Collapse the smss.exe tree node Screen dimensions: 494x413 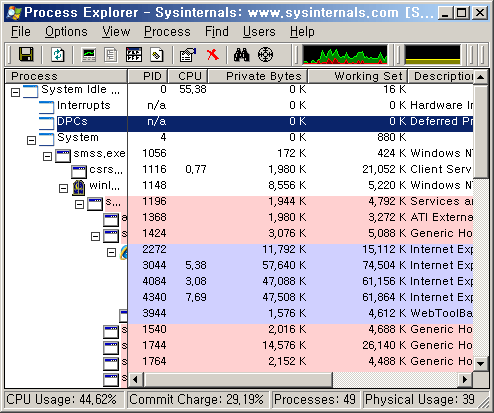tap(47, 156)
